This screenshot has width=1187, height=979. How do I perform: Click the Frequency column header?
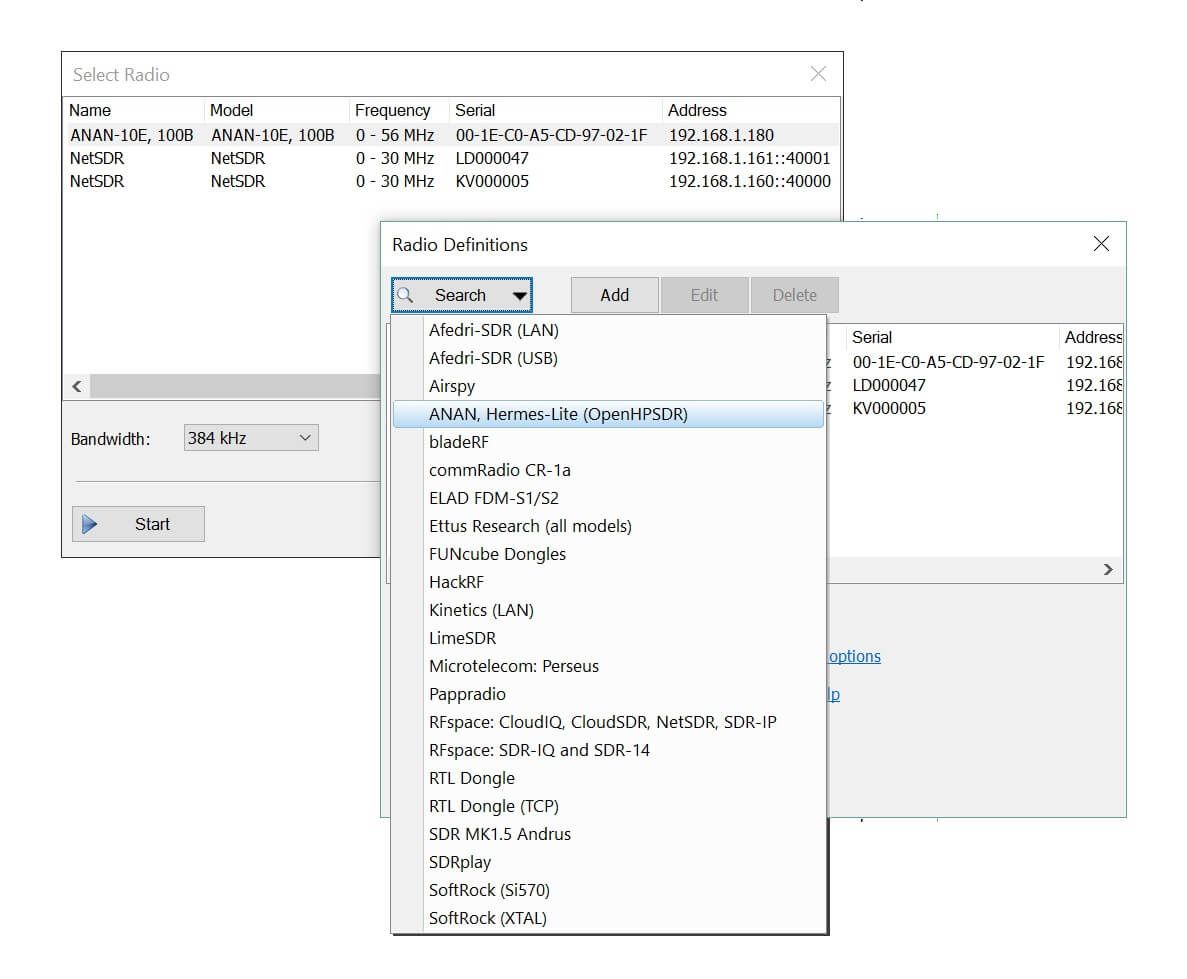[394, 110]
